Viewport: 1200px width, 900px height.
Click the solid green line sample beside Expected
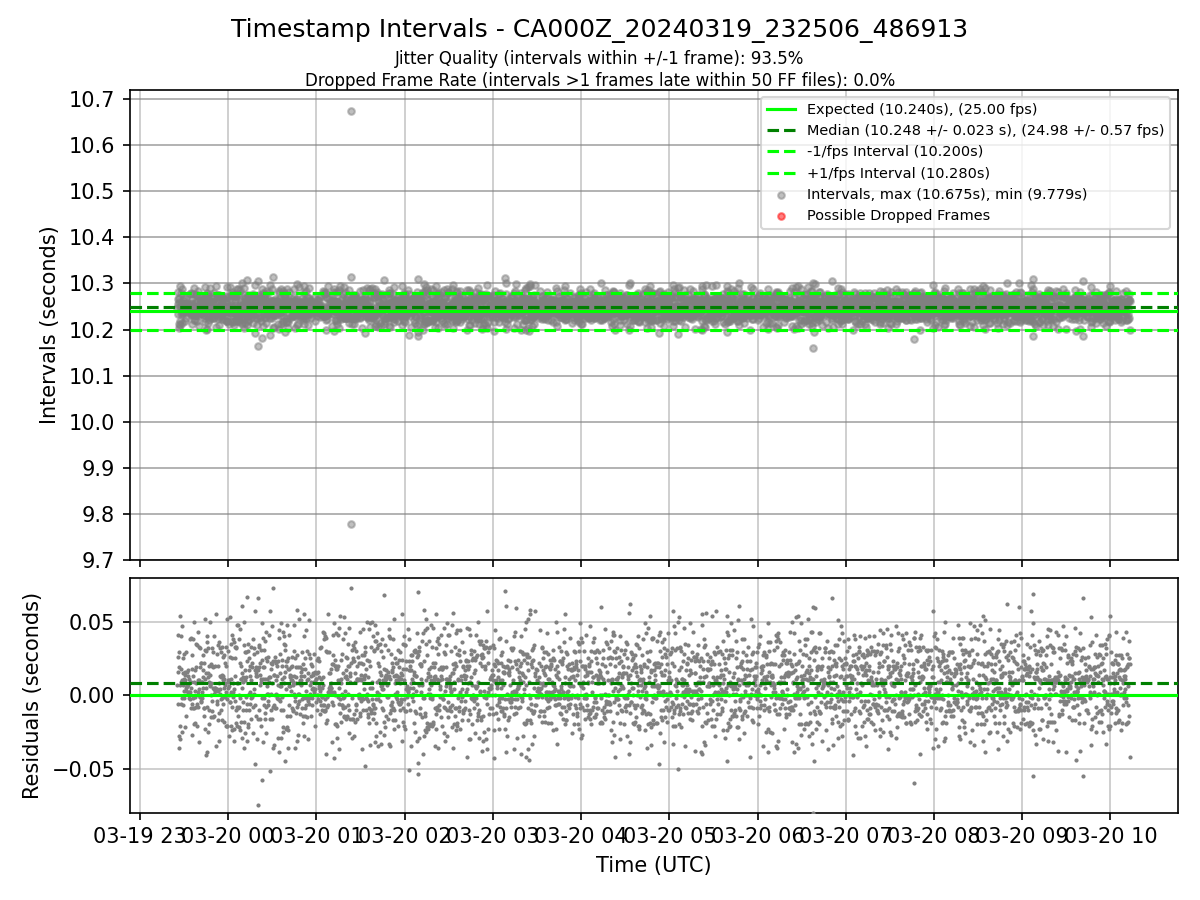coord(782,109)
